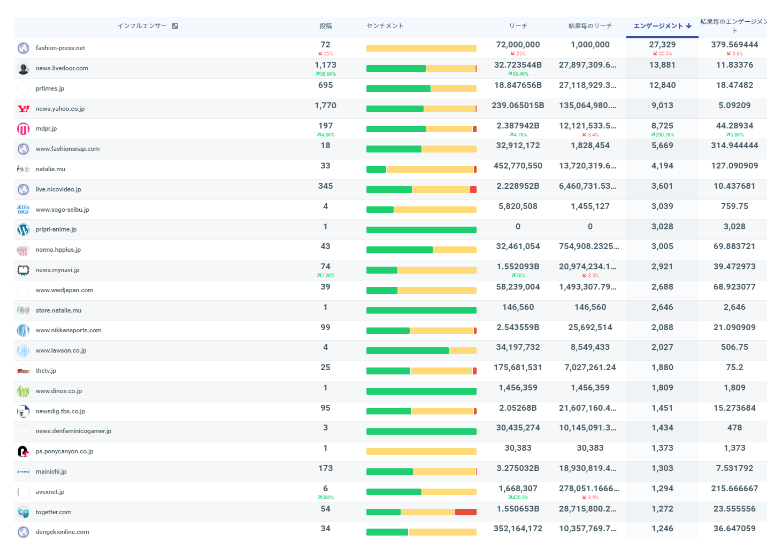Screen dimensions: 783x555
Task: Click the WordPress icon for pripri-anime.jp
Action: 23,229
